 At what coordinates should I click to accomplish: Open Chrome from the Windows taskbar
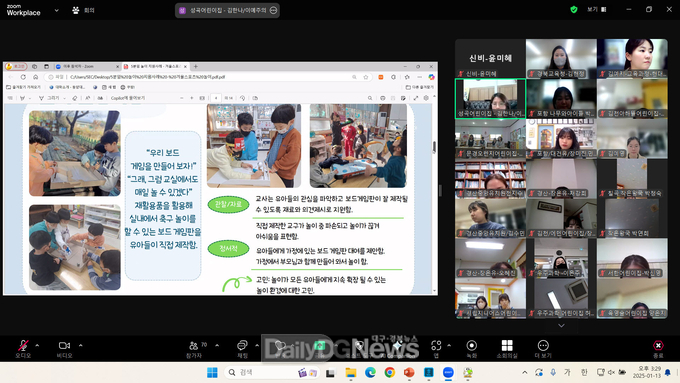coord(389,372)
